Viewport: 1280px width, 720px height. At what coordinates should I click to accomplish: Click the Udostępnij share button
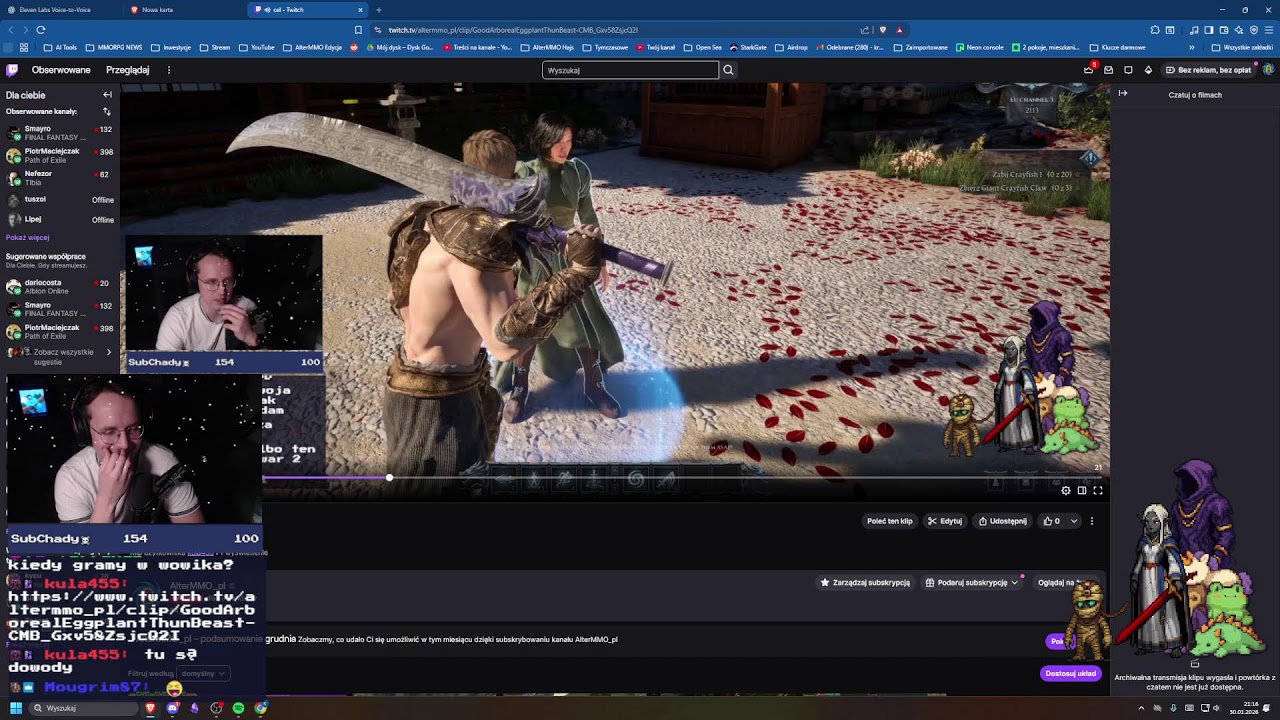(1003, 521)
